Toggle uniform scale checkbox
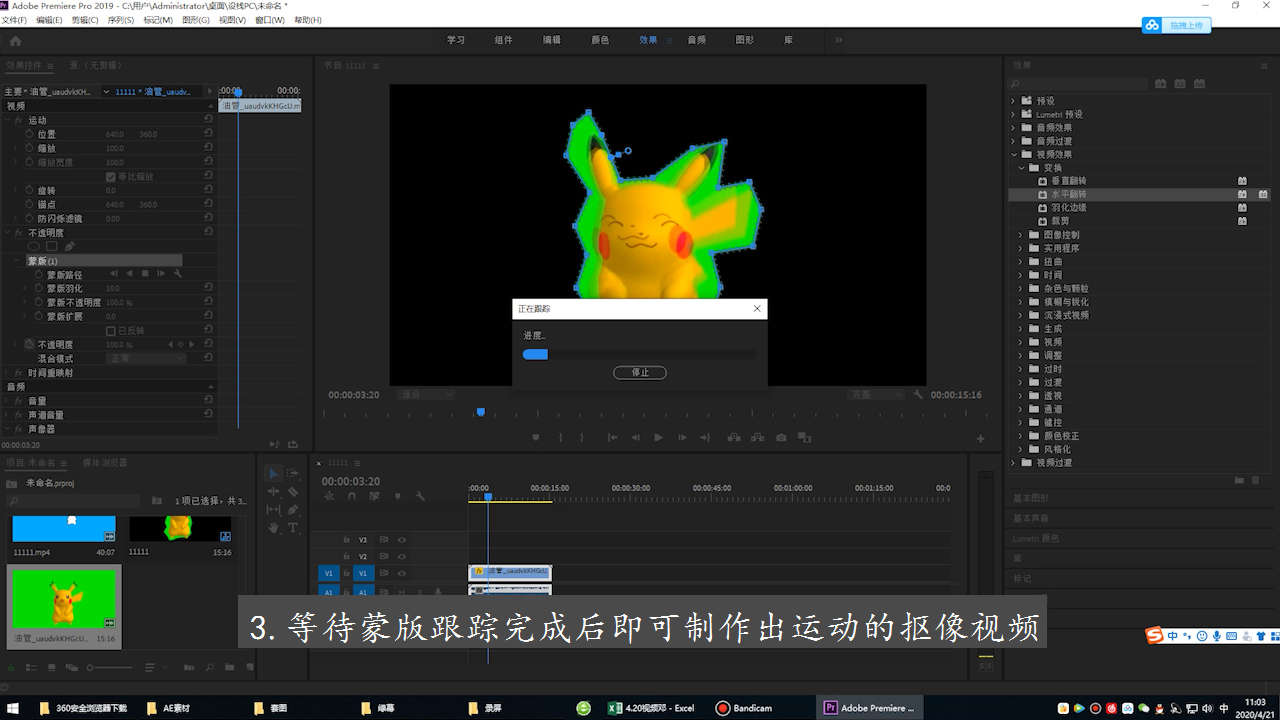1280x720 pixels. [x=111, y=176]
